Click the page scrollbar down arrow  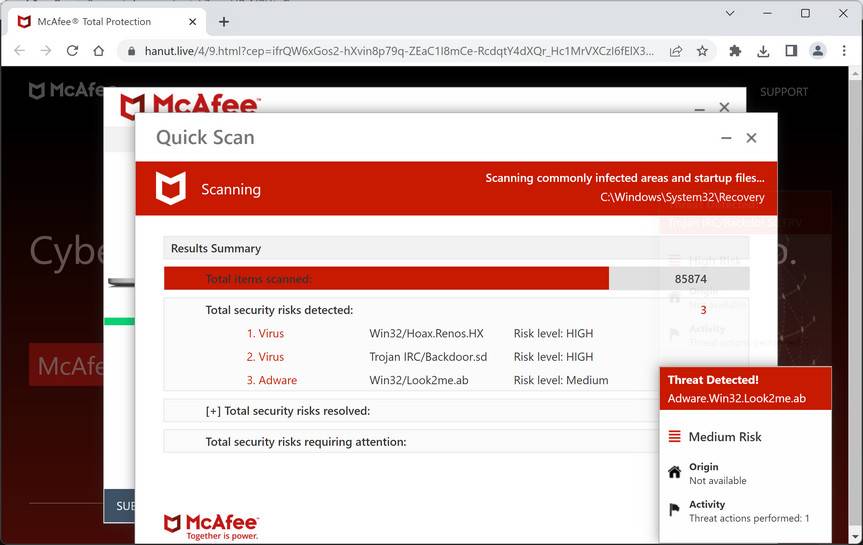855,536
